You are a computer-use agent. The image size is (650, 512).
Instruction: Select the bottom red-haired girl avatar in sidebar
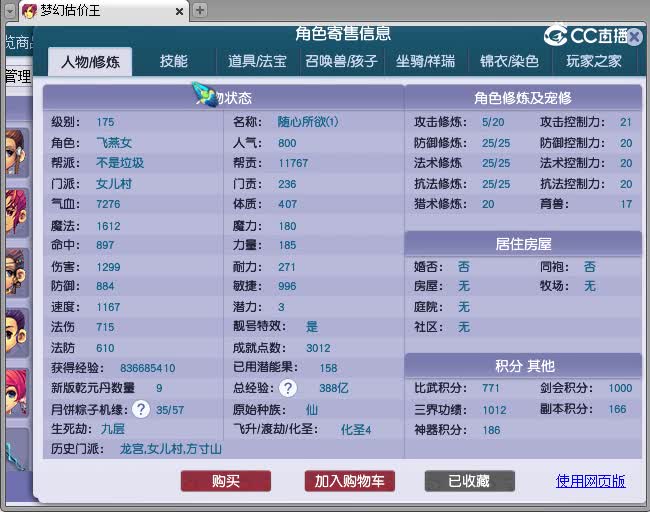tap(17, 393)
